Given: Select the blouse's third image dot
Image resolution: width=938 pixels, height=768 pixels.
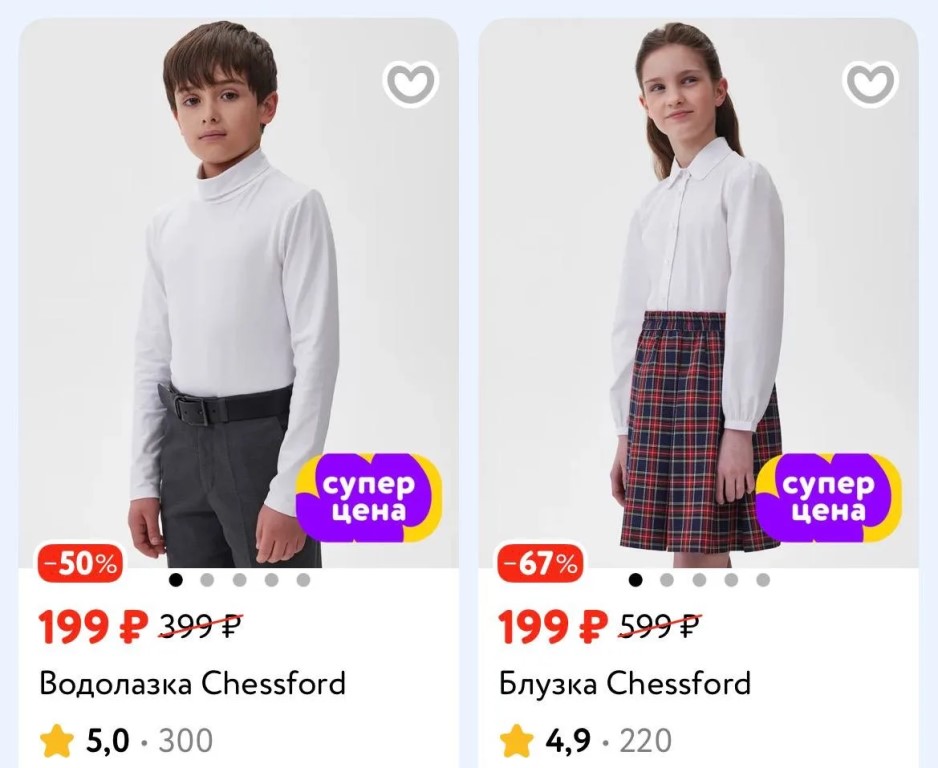Looking at the screenshot, I should 699,579.
